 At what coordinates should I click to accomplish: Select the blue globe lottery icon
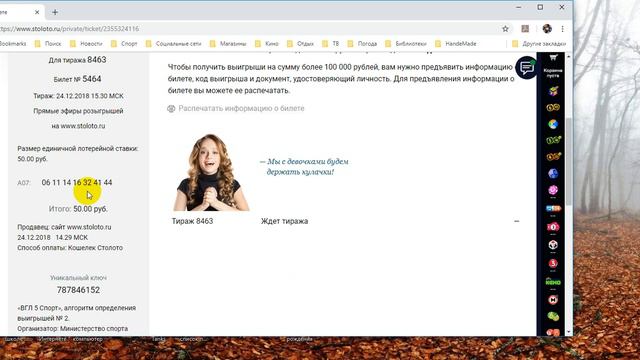point(553,173)
